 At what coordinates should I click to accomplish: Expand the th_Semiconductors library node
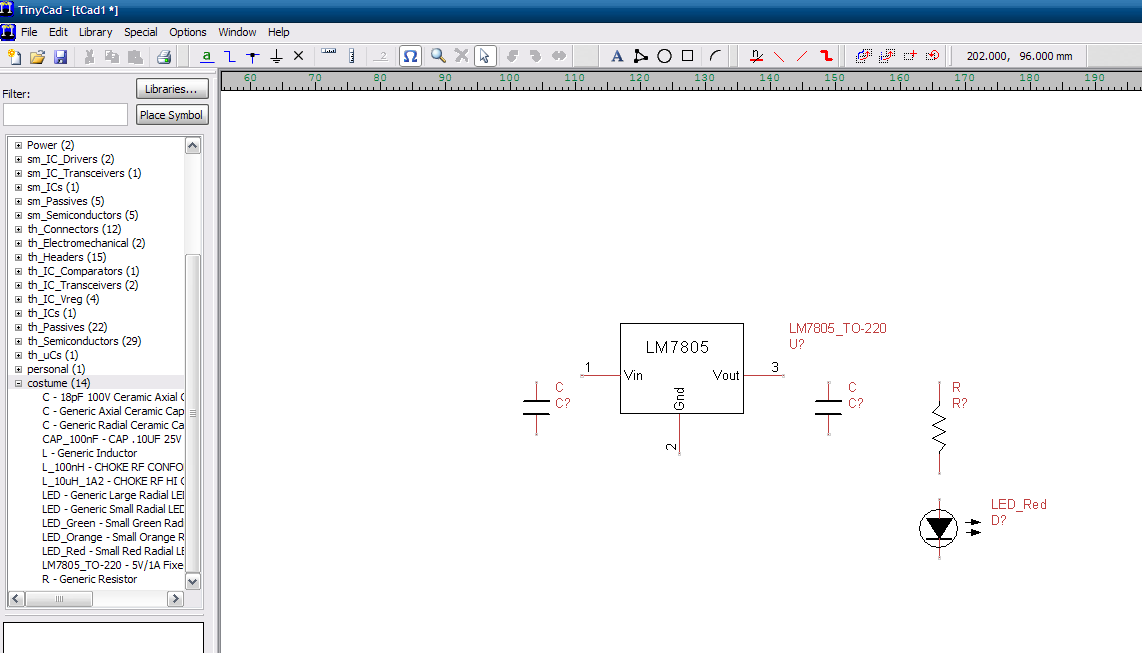point(18,341)
